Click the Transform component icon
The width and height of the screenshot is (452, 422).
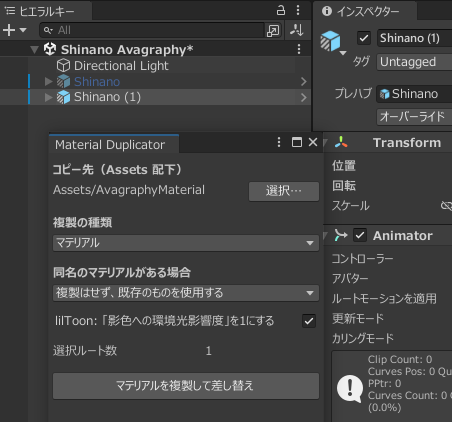pos(341,143)
